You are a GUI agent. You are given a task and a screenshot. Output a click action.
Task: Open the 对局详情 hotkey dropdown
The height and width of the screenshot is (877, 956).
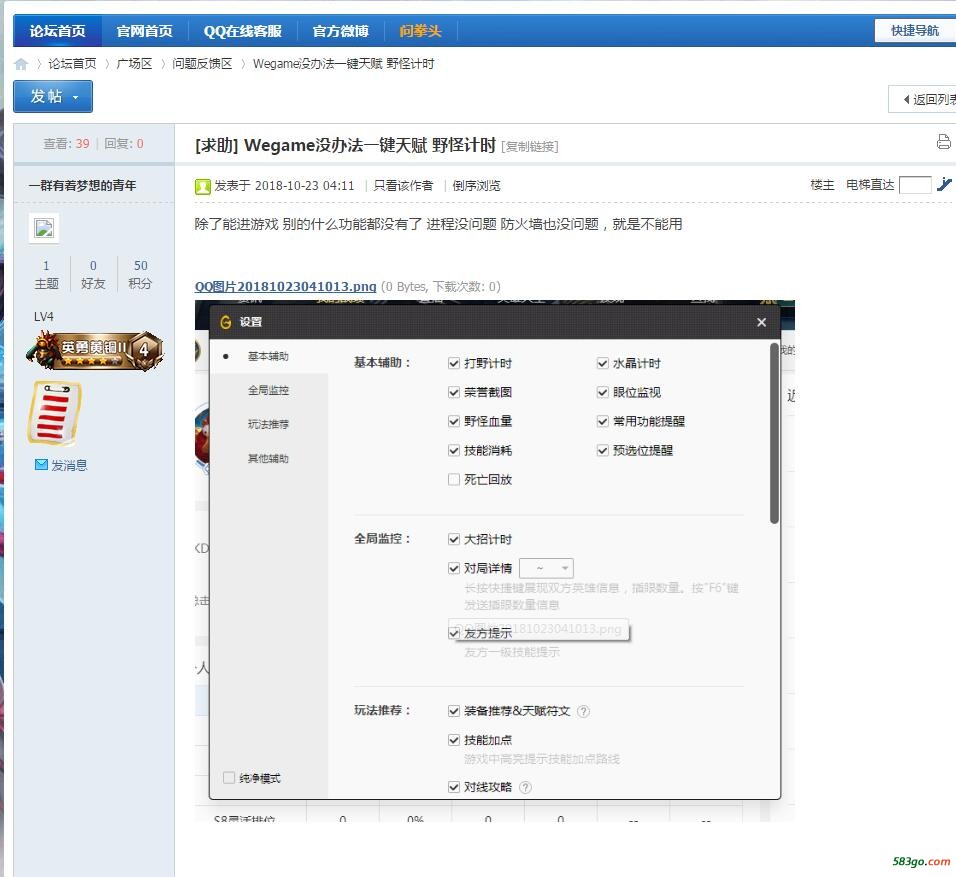tap(546, 568)
